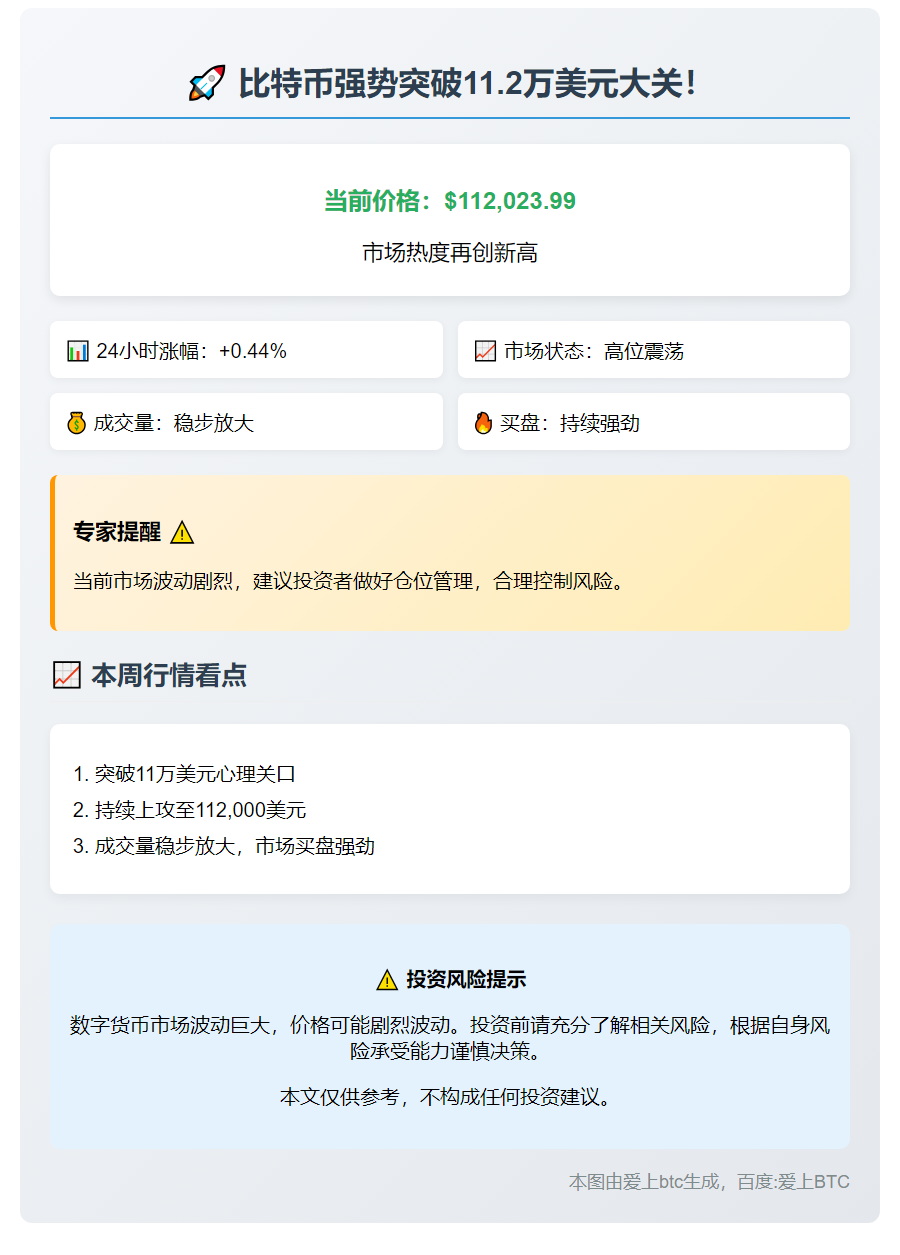Screen dimensions: 900x1255
Task: Click the chart icon beside 本周行情看点
Action: (66, 676)
